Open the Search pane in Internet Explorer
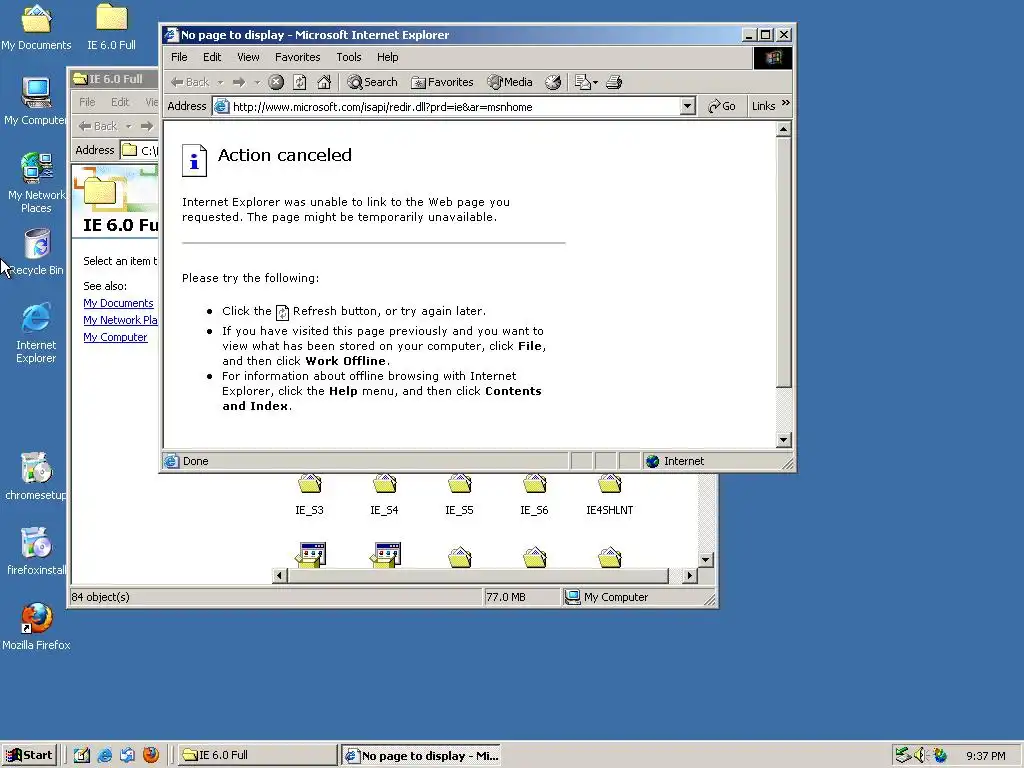Viewport: 1024px width, 768px height. [x=372, y=82]
